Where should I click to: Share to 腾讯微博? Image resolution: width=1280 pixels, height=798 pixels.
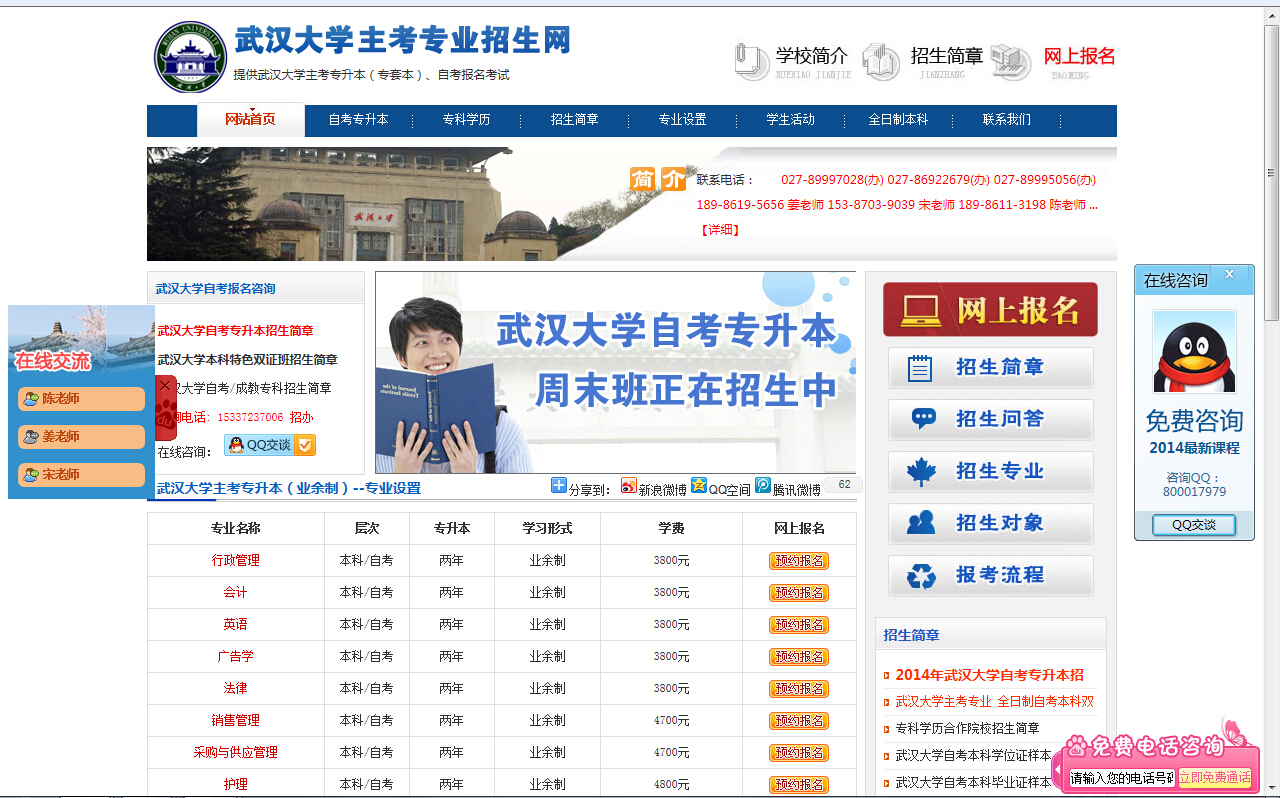click(x=788, y=488)
